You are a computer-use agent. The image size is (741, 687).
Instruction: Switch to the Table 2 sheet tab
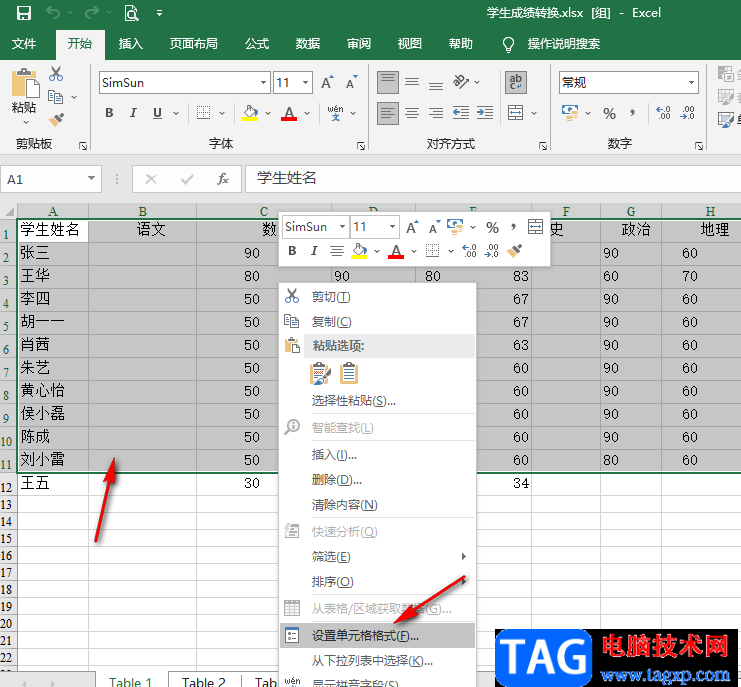click(204, 681)
